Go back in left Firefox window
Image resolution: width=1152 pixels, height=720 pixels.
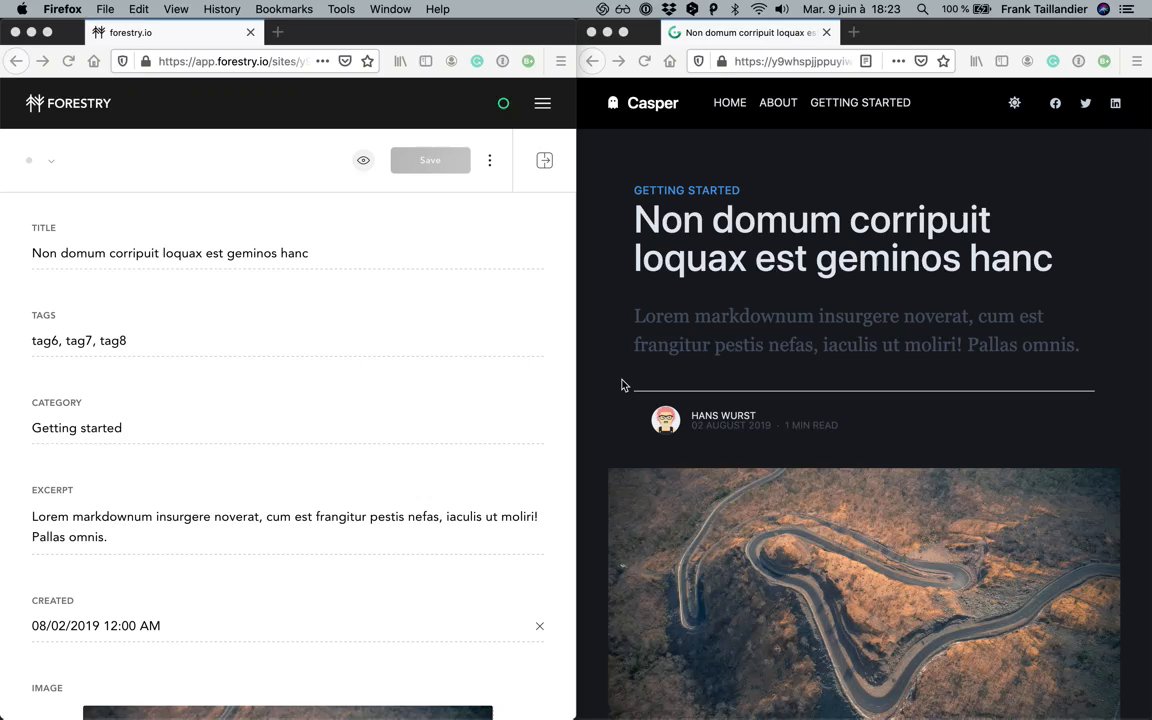tap(17, 61)
